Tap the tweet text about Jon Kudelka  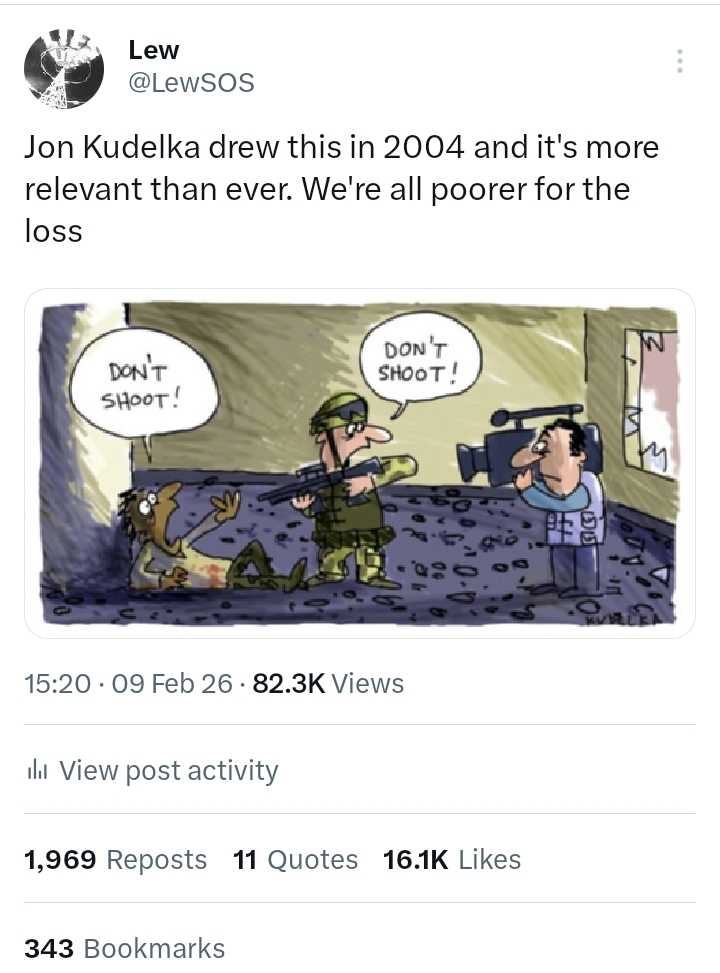click(x=340, y=189)
